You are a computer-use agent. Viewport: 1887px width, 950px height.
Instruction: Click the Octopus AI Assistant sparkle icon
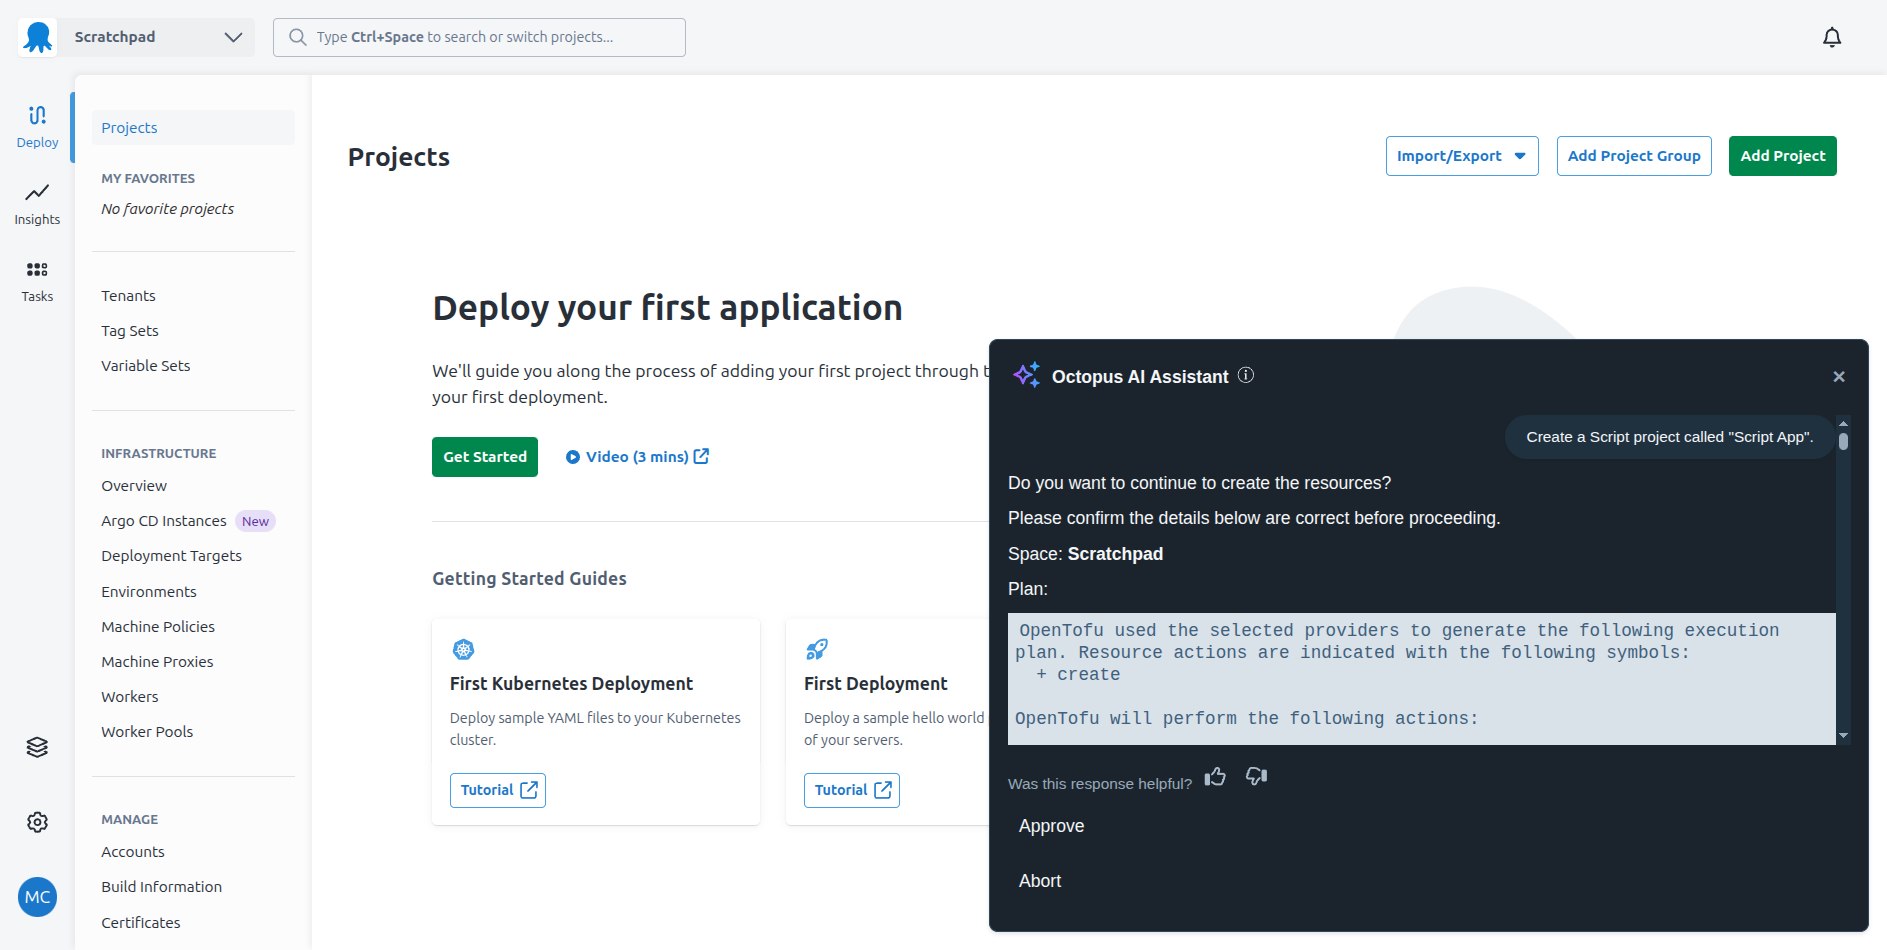pos(1026,375)
